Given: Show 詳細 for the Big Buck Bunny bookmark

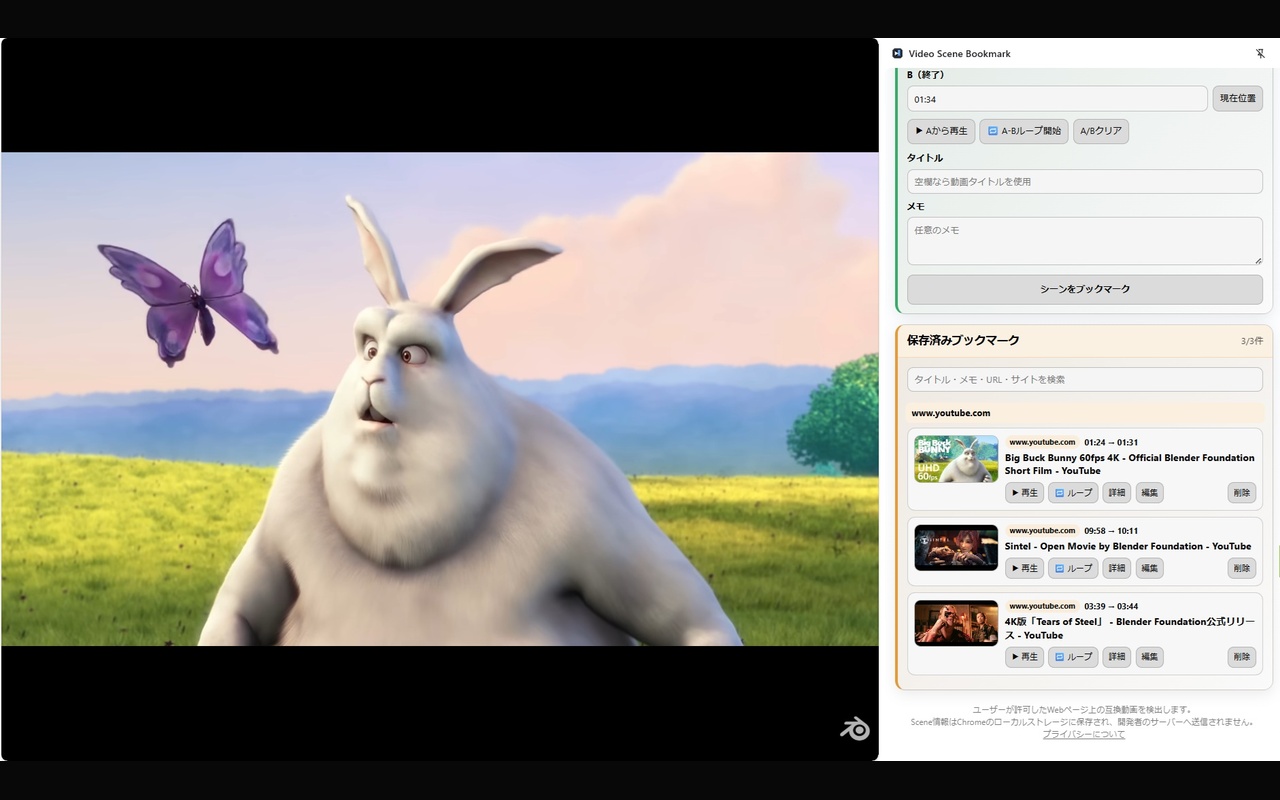Looking at the screenshot, I should pyautogui.click(x=1116, y=493).
